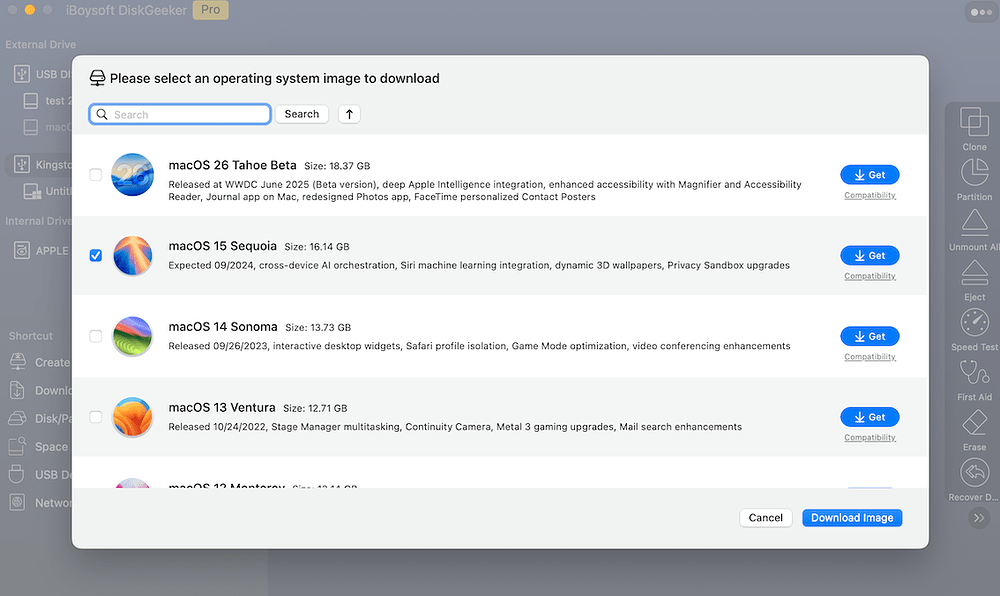This screenshot has height=596, width=1000.
Task: Start Recover Data tool
Action: [972, 478]
